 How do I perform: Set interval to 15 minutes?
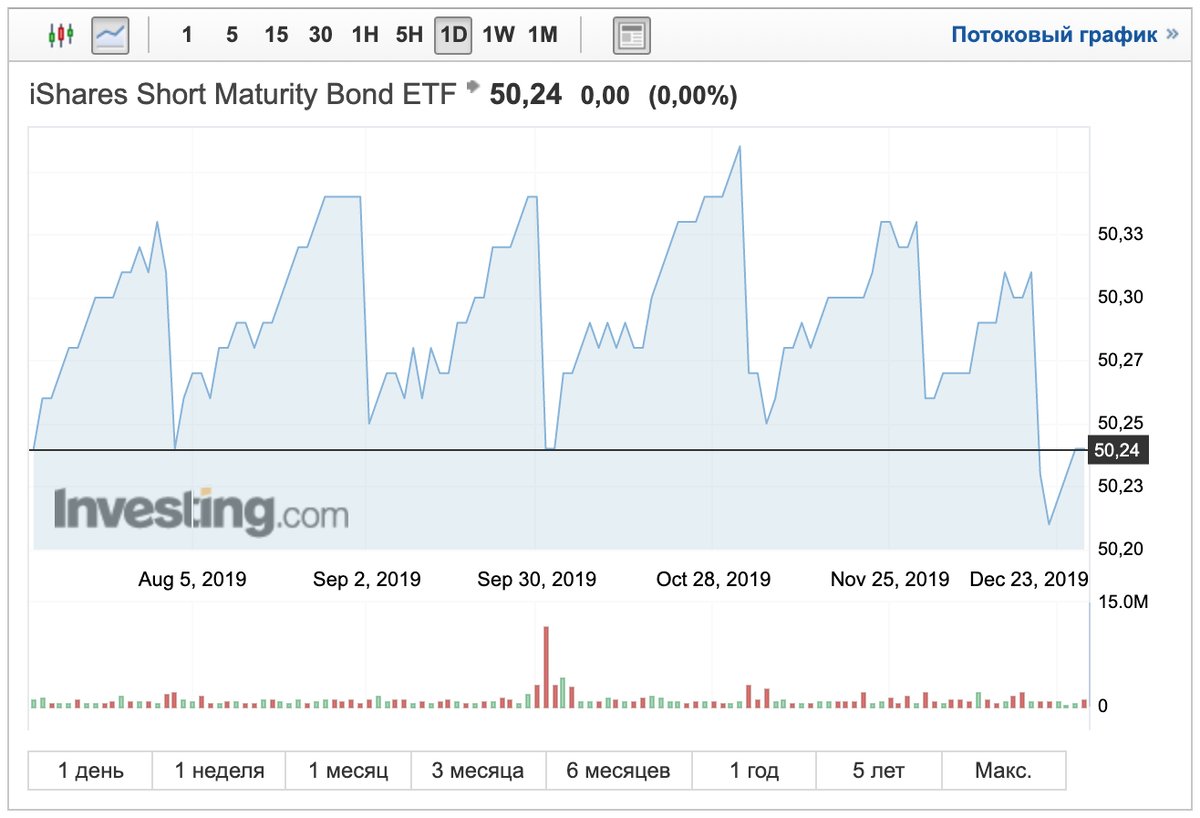point(276,35)
